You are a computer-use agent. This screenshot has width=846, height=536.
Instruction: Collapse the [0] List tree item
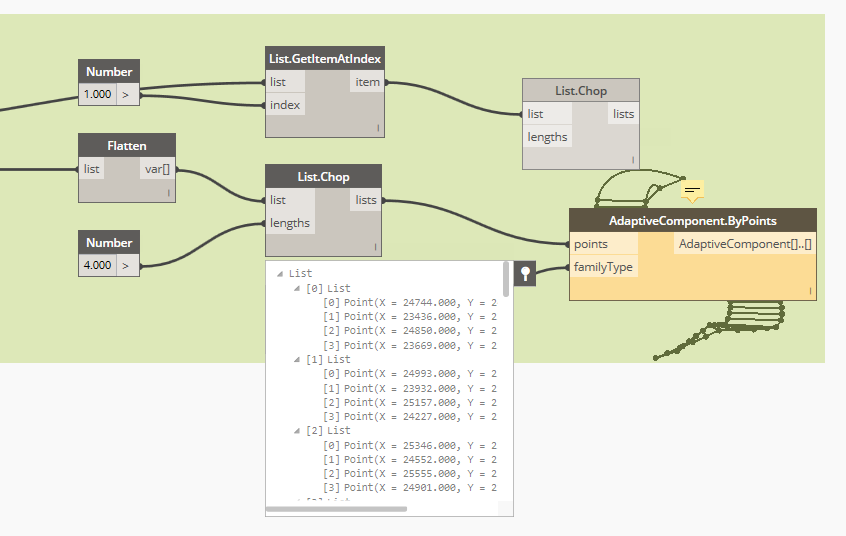(297, 288)
